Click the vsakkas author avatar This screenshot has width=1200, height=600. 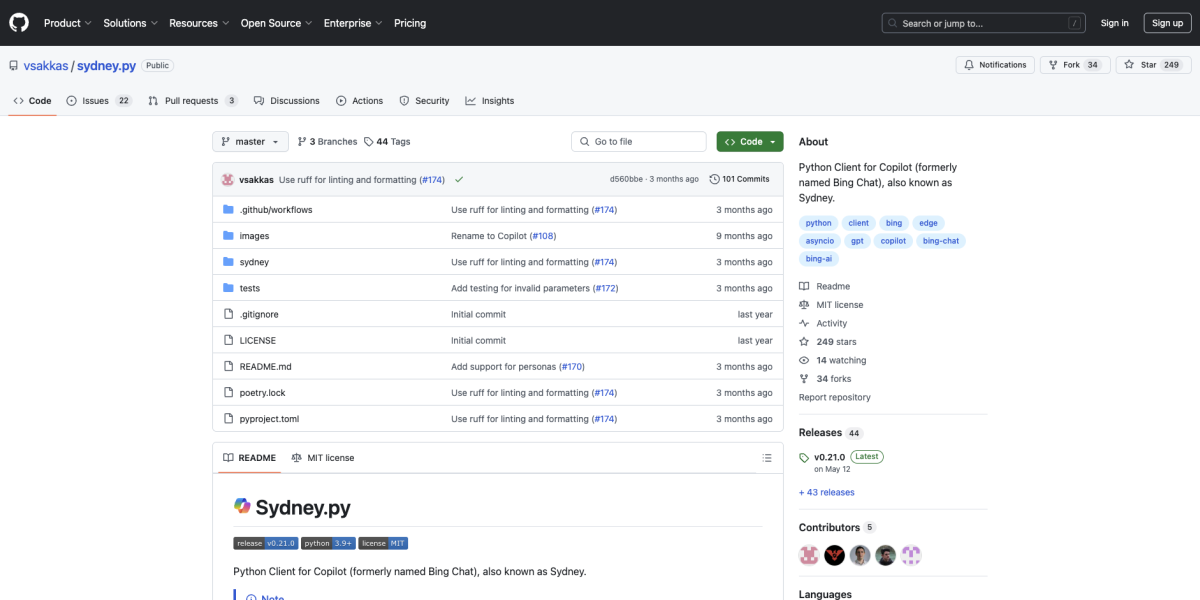[x=228, y=179]
